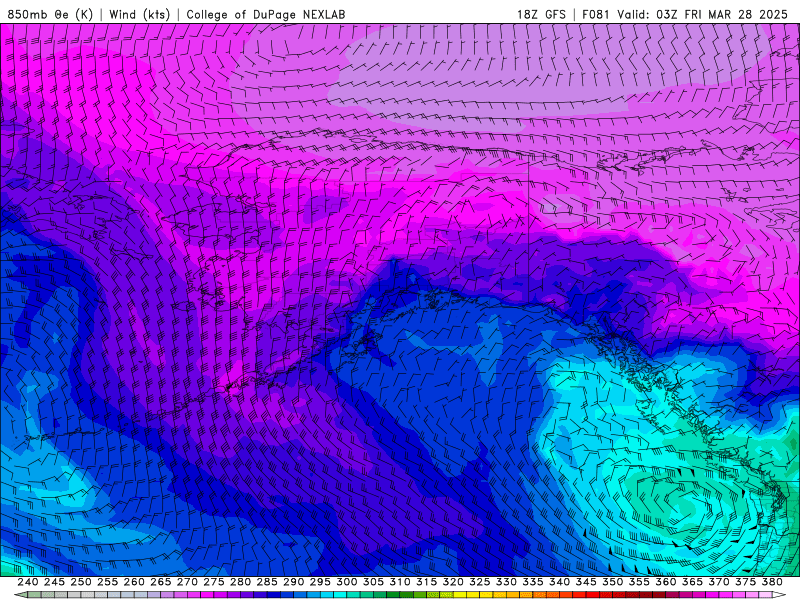Click the 300 value on the color scale

click(x=347, y=582)
